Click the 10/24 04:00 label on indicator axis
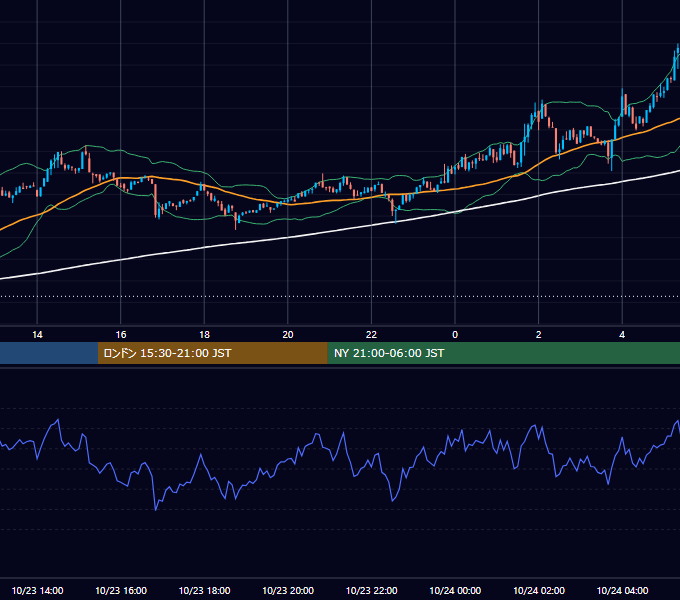680x600 pixels. pos(622,590)
